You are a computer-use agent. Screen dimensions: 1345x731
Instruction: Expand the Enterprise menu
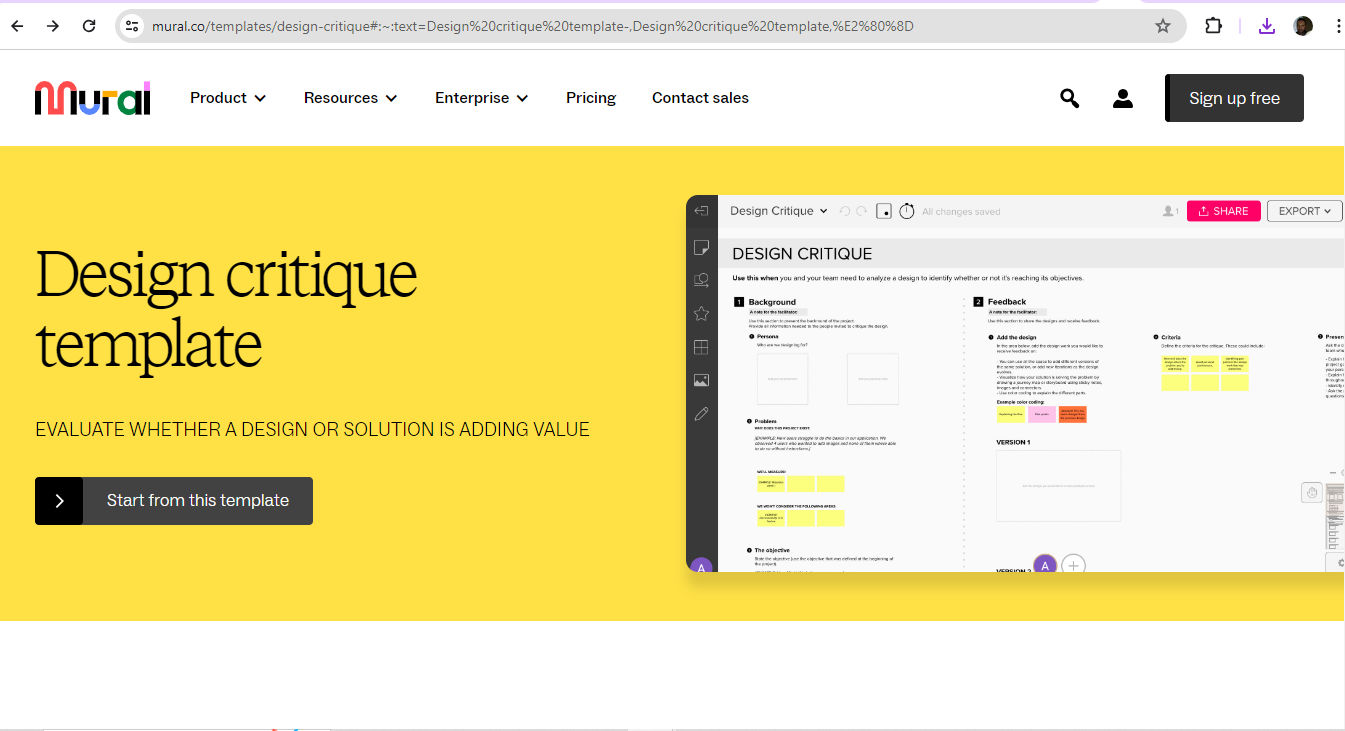482,98
